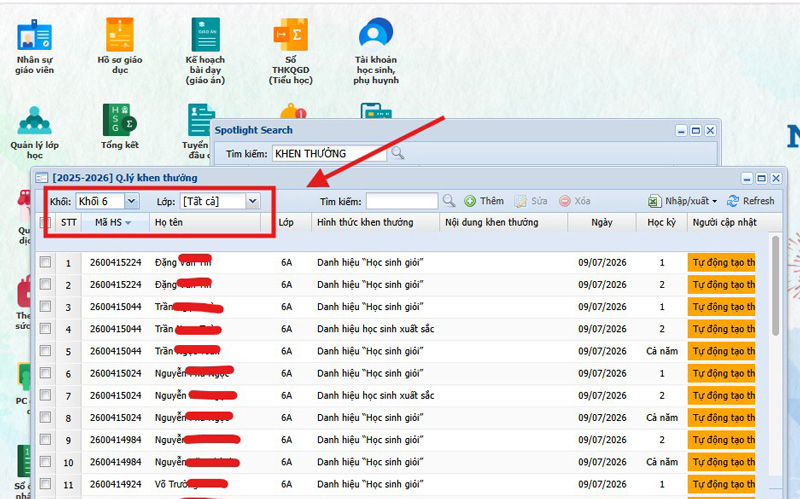
Task: Click the grid vertical scrollbar thumb
Action: pyautogui.click(x=776, y=285)
